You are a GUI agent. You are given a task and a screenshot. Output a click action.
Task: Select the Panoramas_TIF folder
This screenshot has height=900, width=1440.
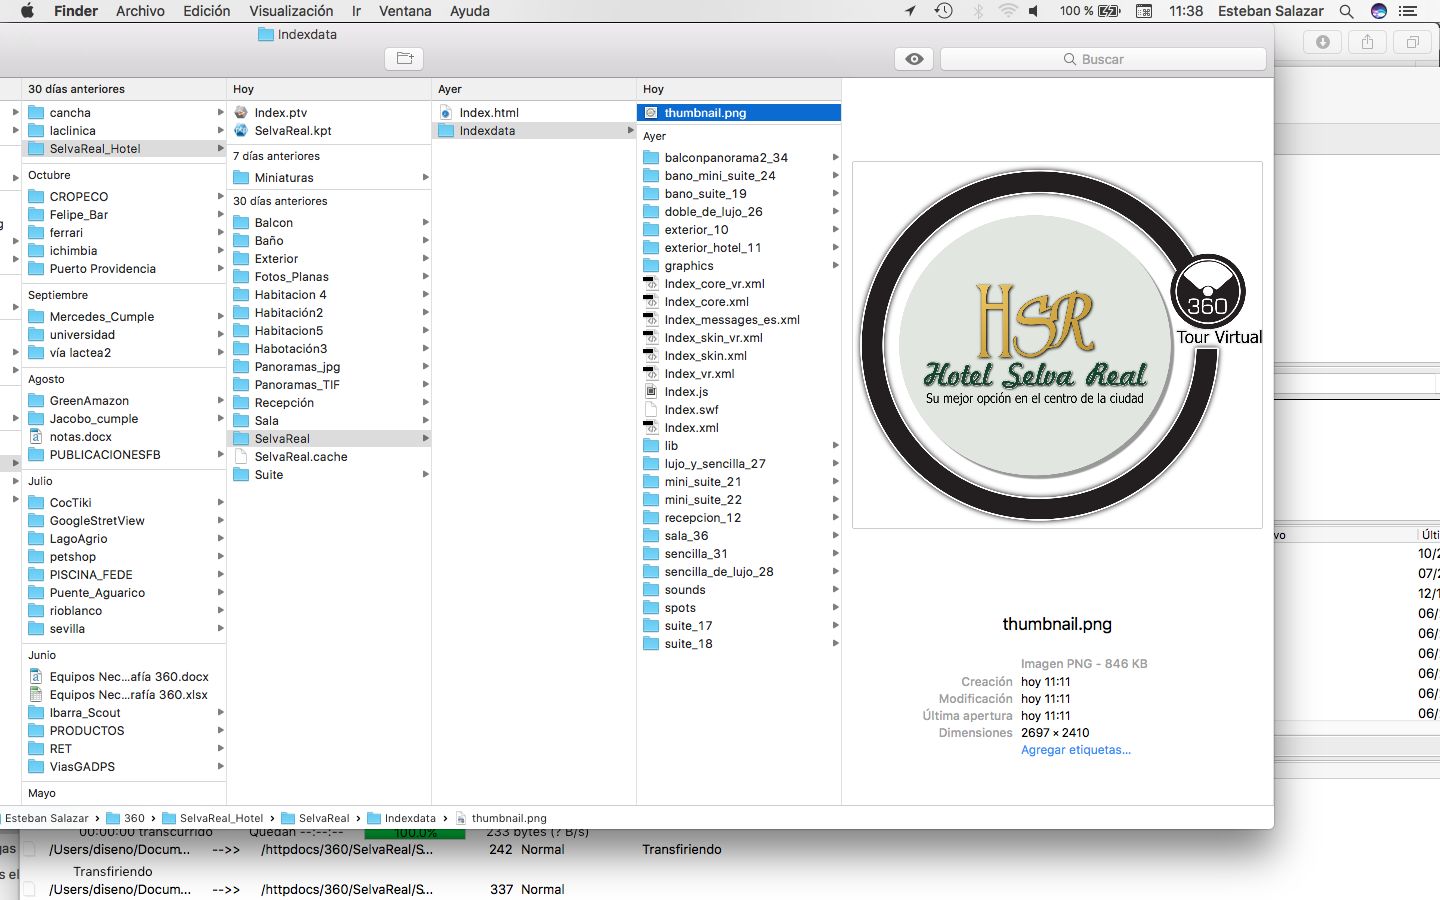pos(329,385)
